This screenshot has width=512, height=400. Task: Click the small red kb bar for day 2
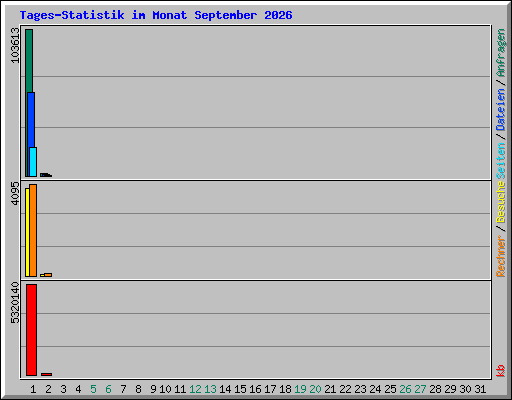[x=46, y=374]
